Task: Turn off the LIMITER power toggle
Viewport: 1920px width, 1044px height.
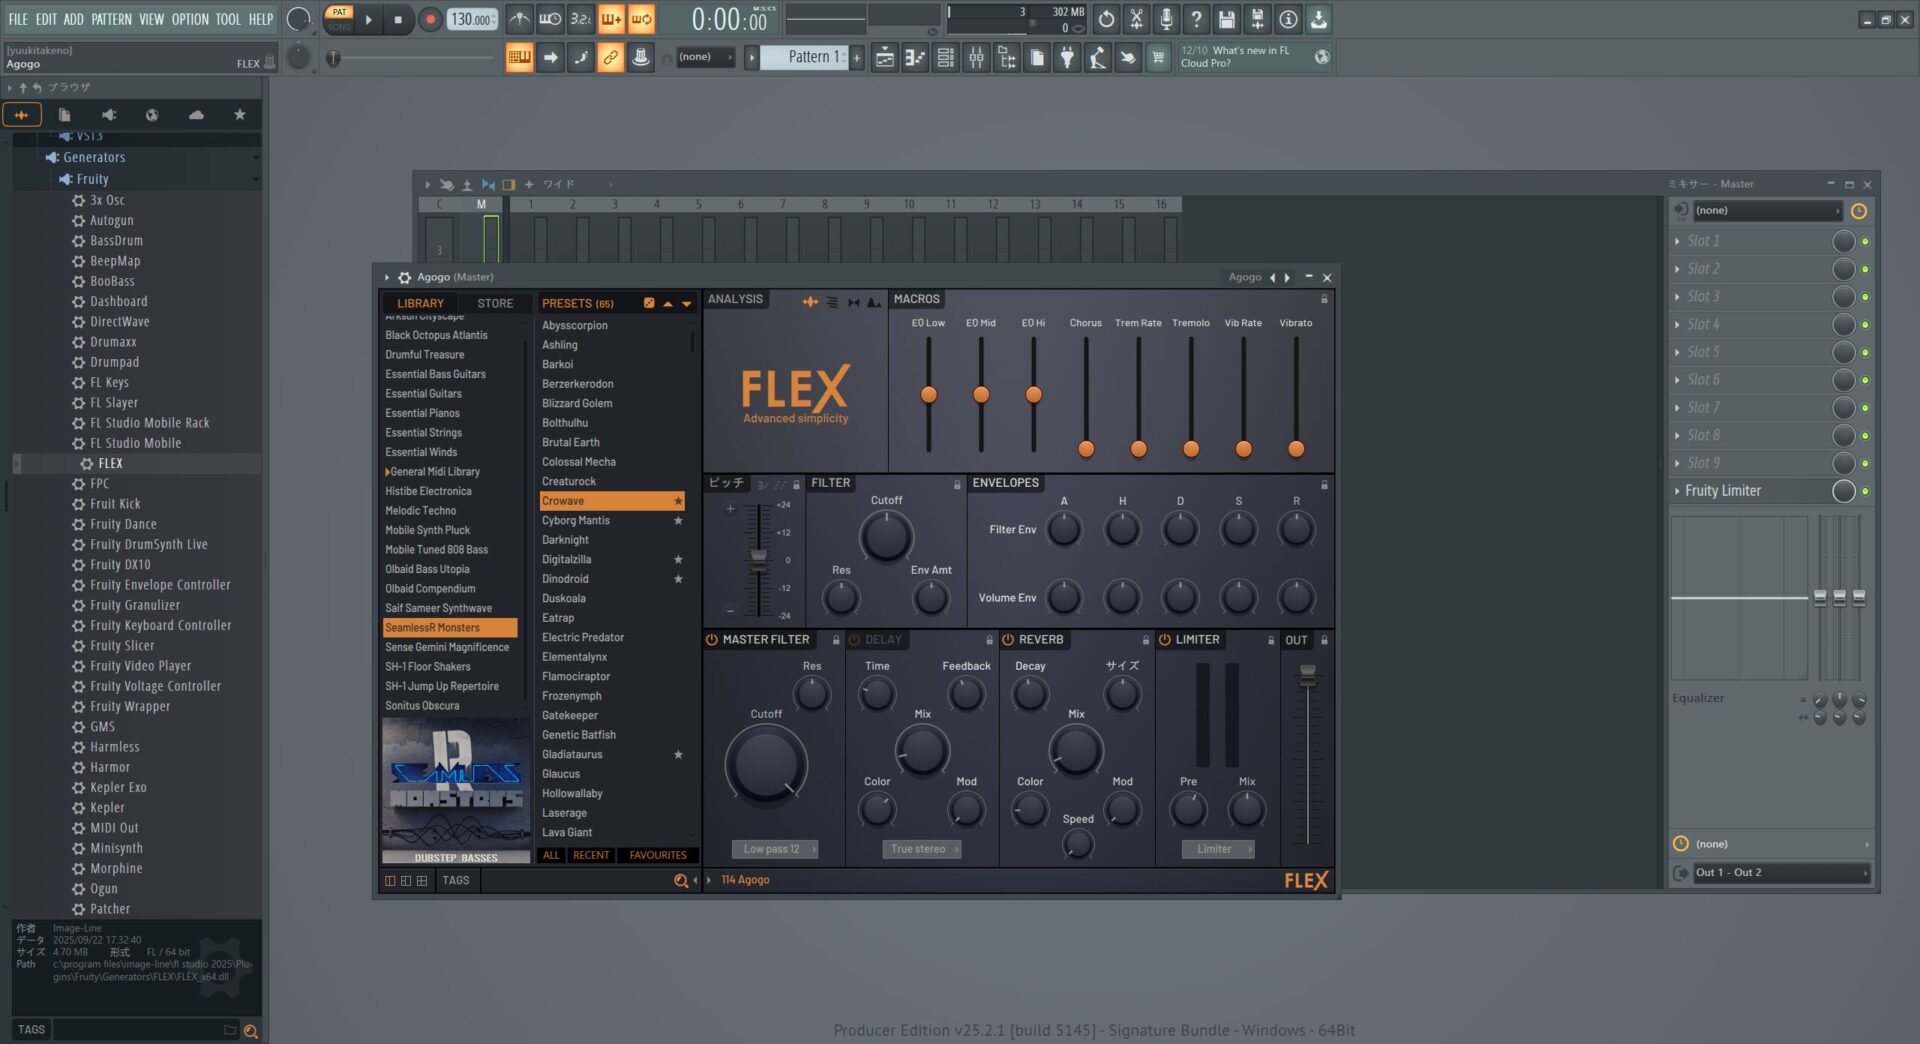Action: [1165, 640]
